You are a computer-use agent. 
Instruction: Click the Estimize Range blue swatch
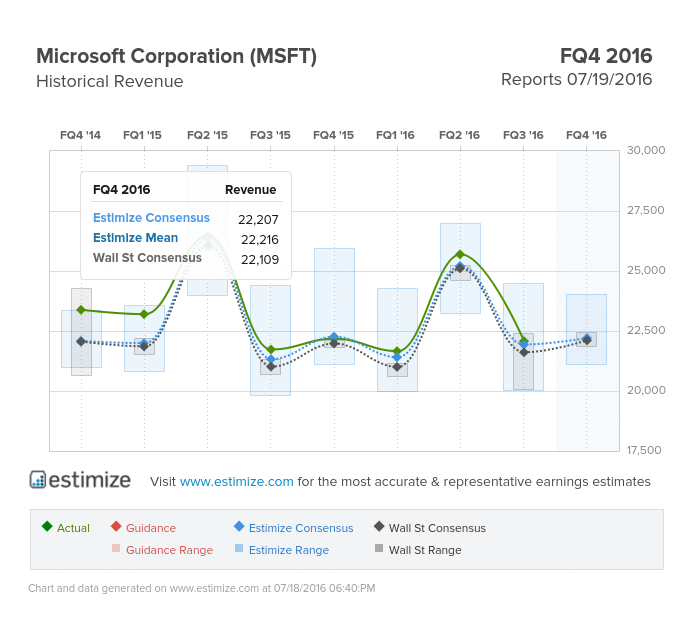(239, 548)
